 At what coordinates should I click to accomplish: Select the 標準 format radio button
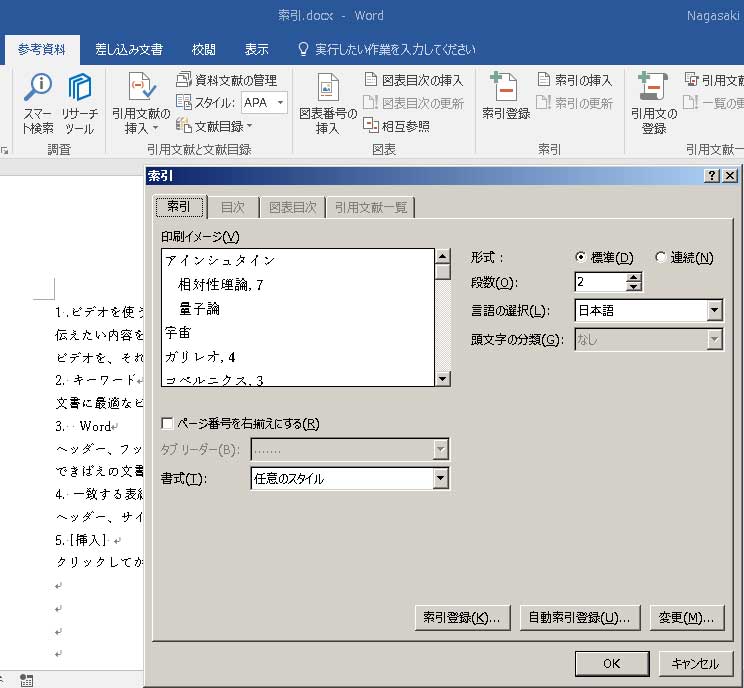coord(581,258)
